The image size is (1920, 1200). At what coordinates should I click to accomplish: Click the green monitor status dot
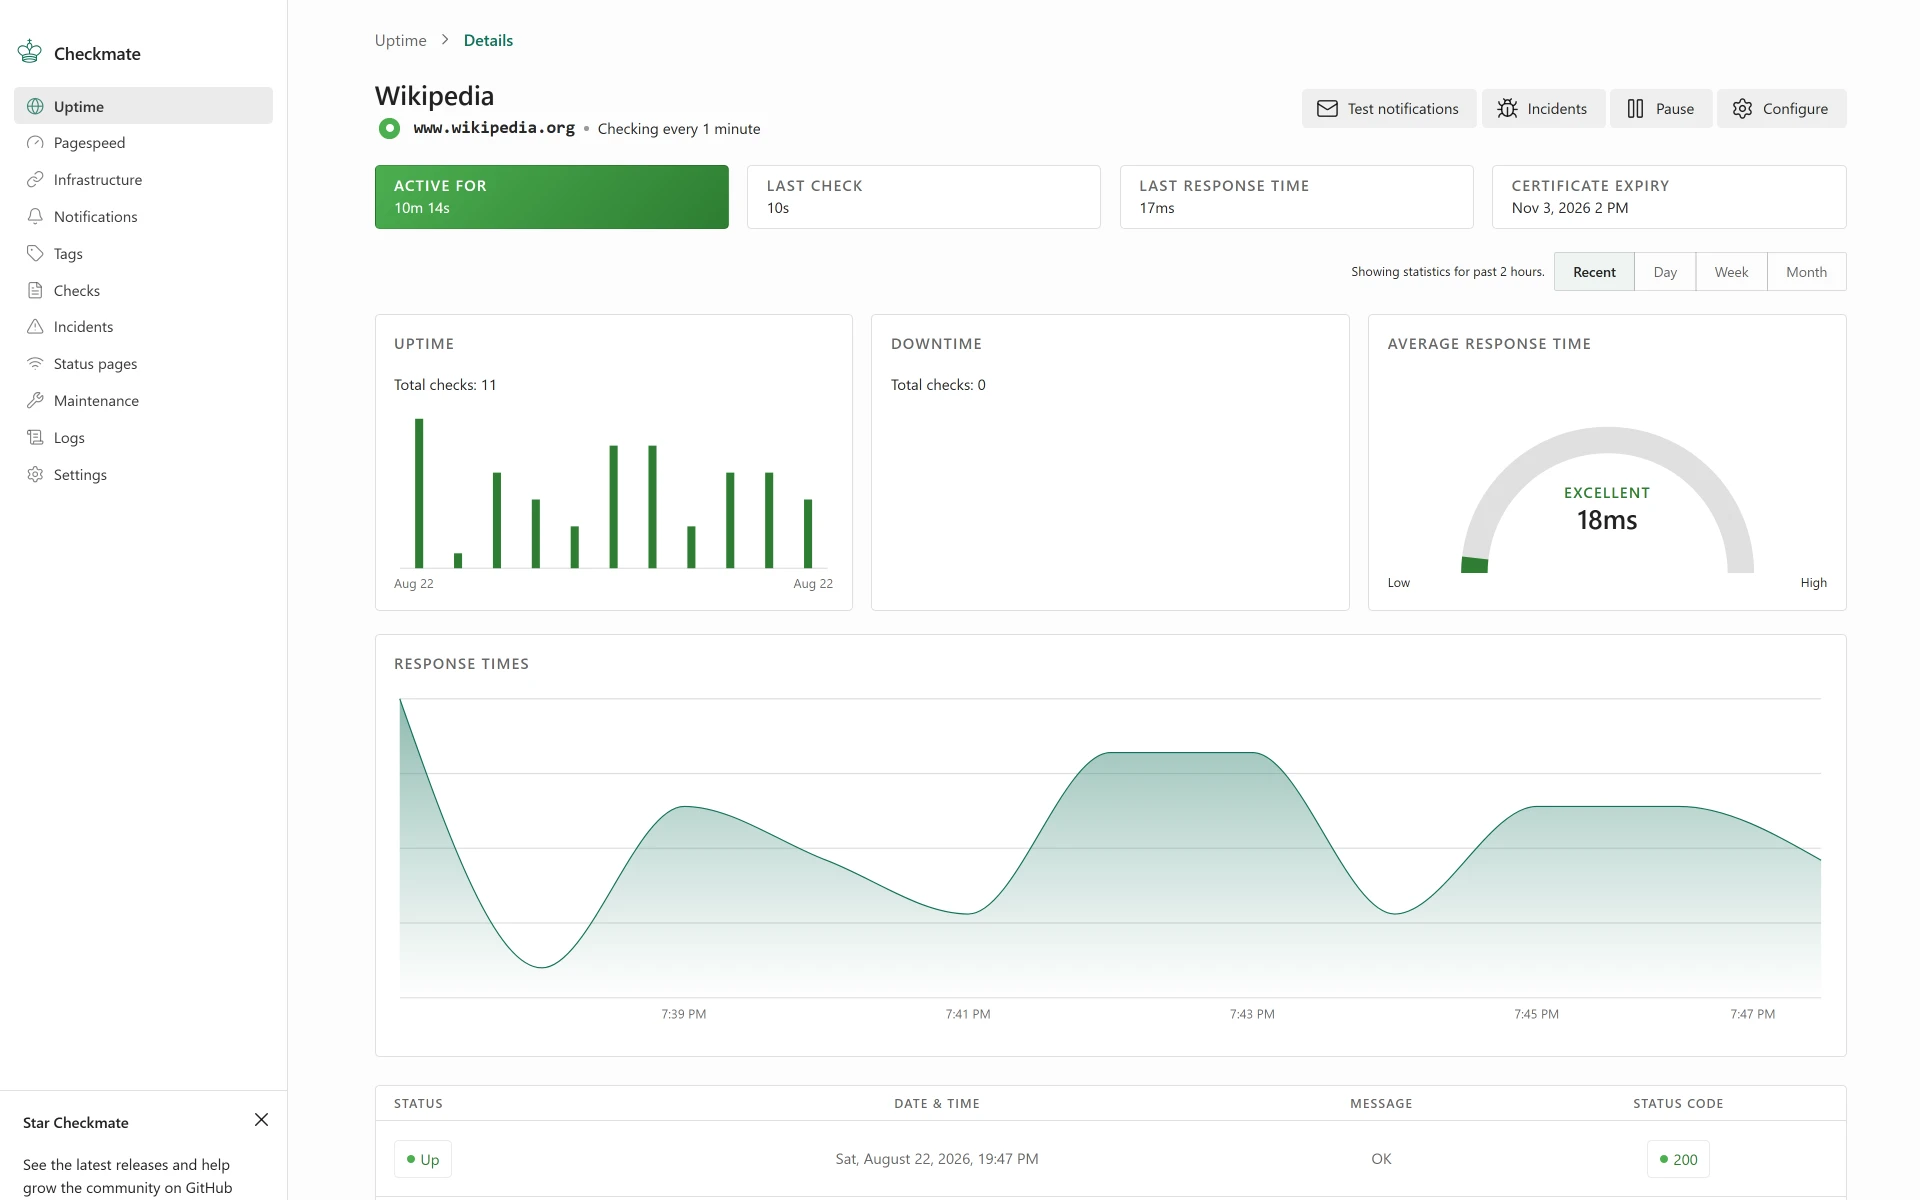point(389,128)
